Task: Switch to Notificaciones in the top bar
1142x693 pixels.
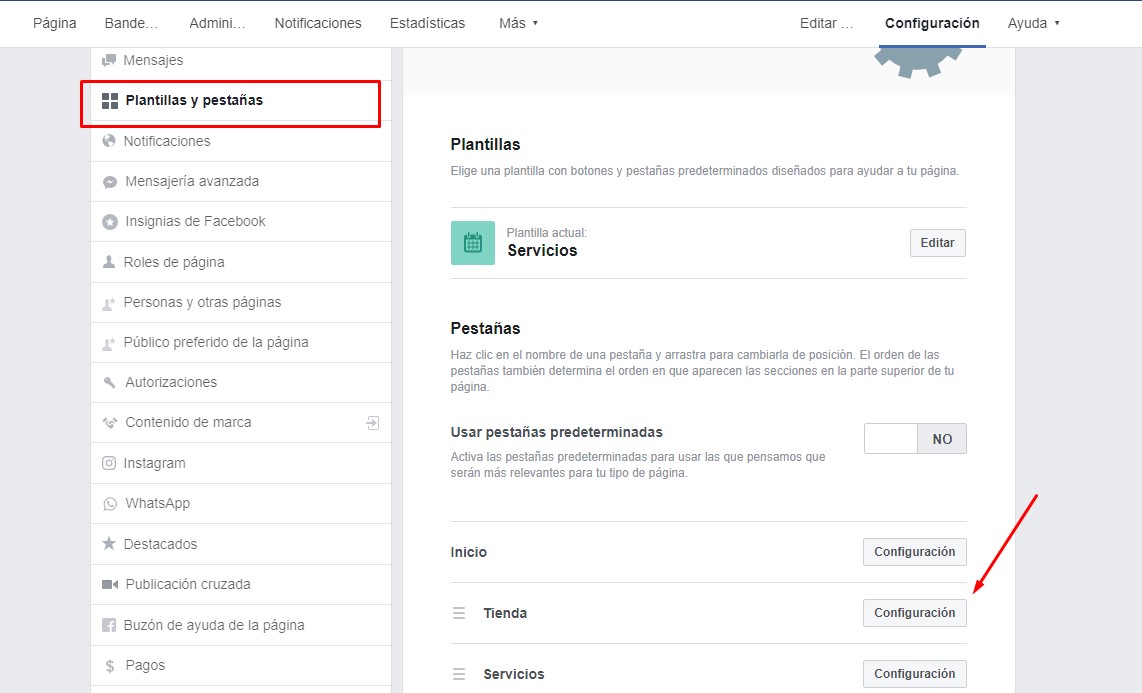Action: tap(318, 23)
